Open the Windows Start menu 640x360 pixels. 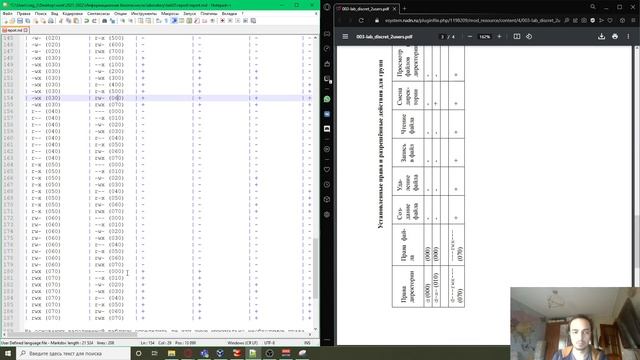coord(8,353)
